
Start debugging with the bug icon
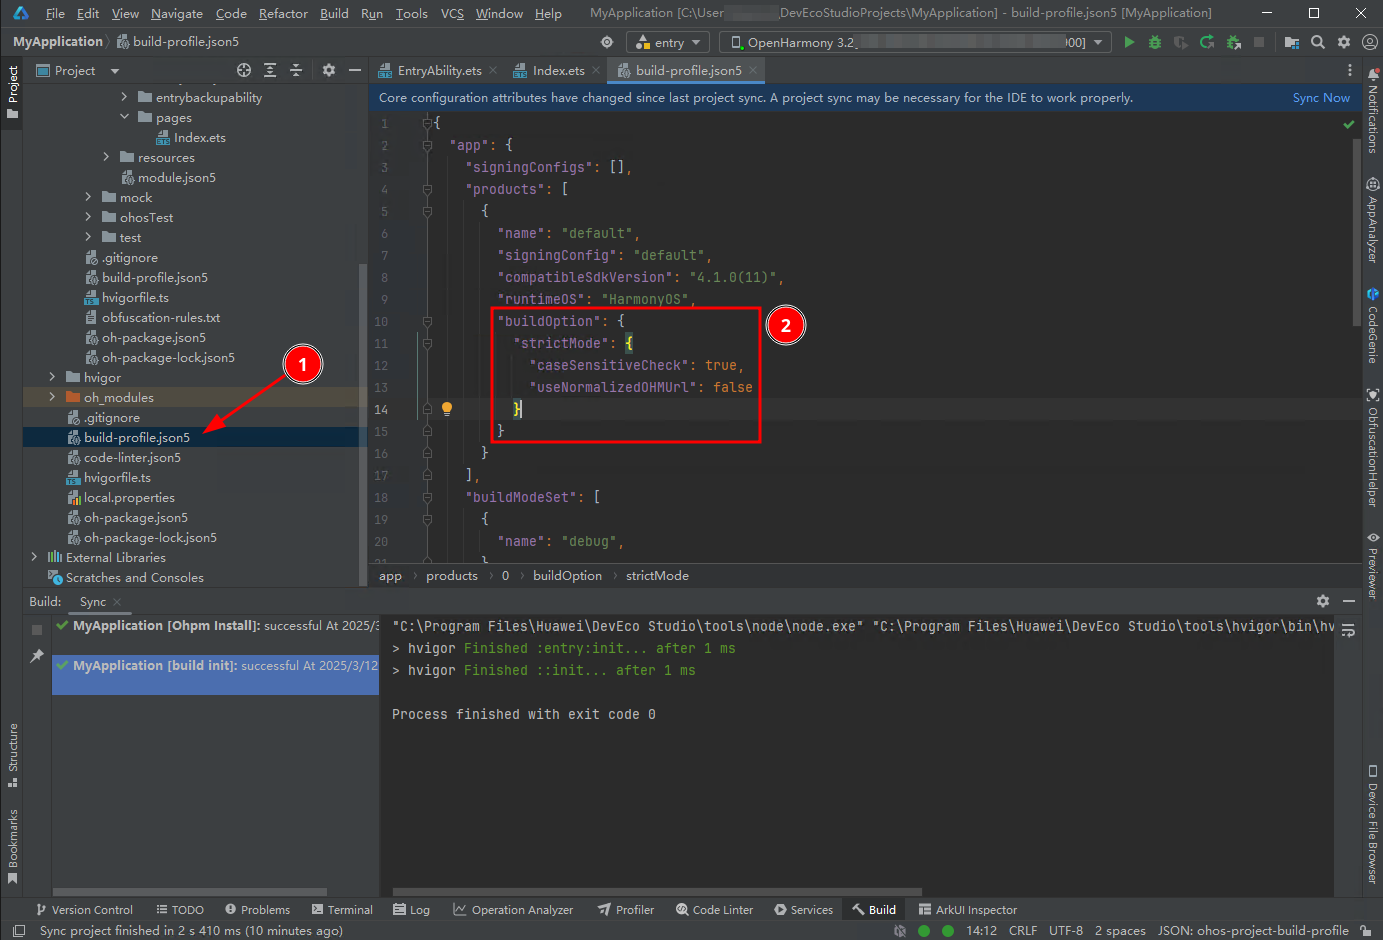(1154, 42)
